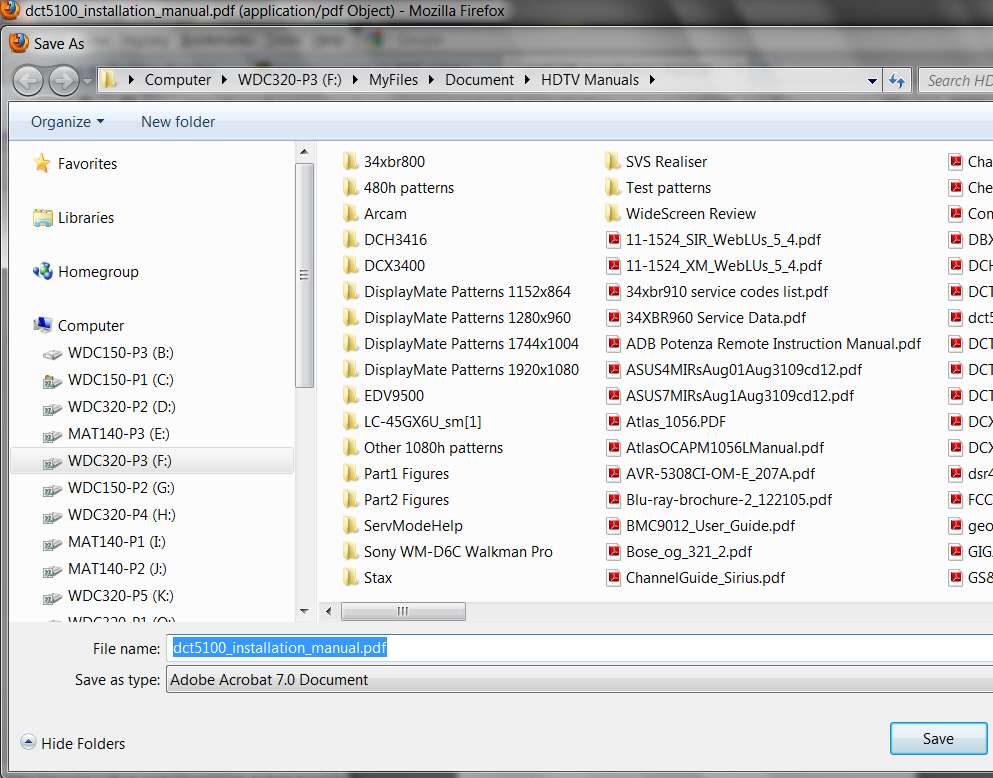
Task: Select Favorites star icon in navigation pane
Action: click(x=42, y=163)
